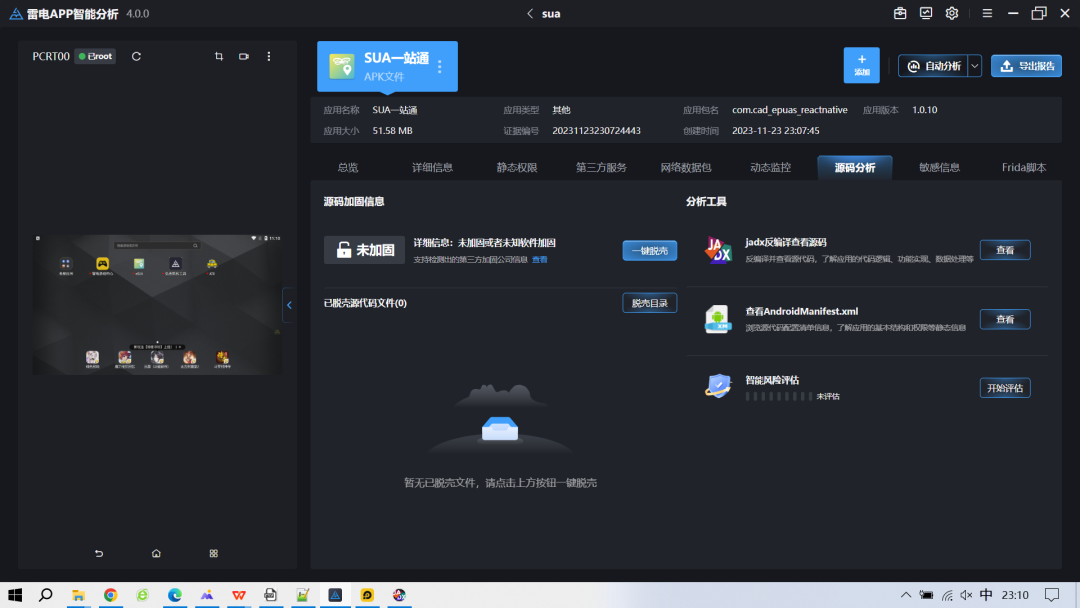Image resolution: width=1080 pixels, height=608 pixels.
Task: Click the 智能风险评估 shield icon
Action: pyautogui.click(x=718, y=386)
